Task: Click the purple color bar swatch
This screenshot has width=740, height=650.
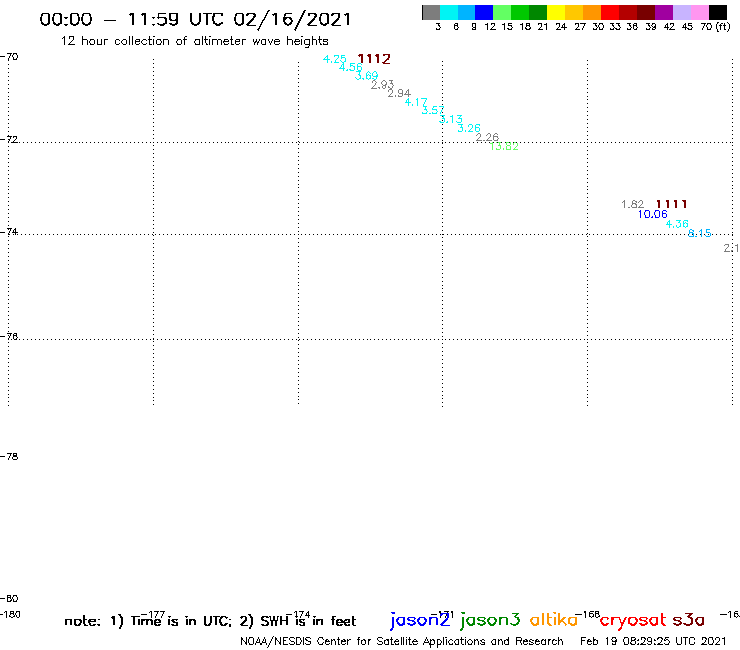Action: pos(664,12)
